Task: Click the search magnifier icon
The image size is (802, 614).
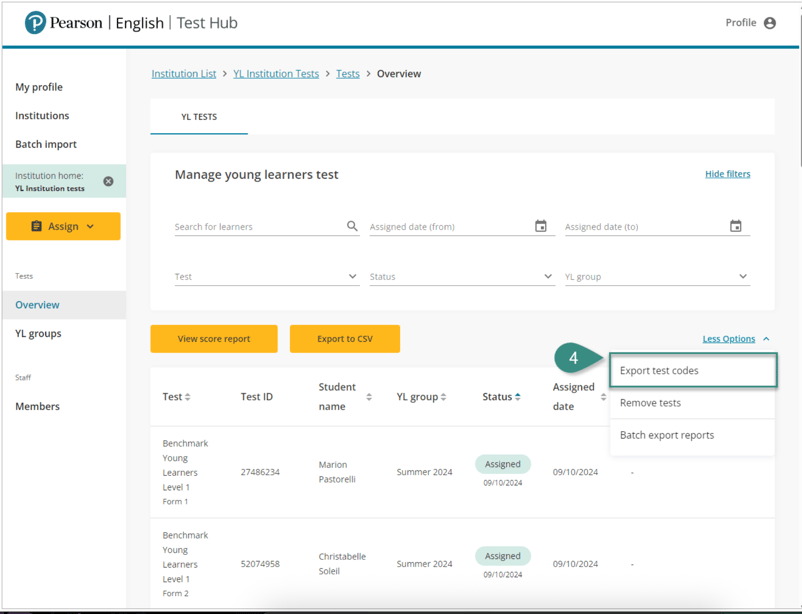Action: (x=352, y=227)
